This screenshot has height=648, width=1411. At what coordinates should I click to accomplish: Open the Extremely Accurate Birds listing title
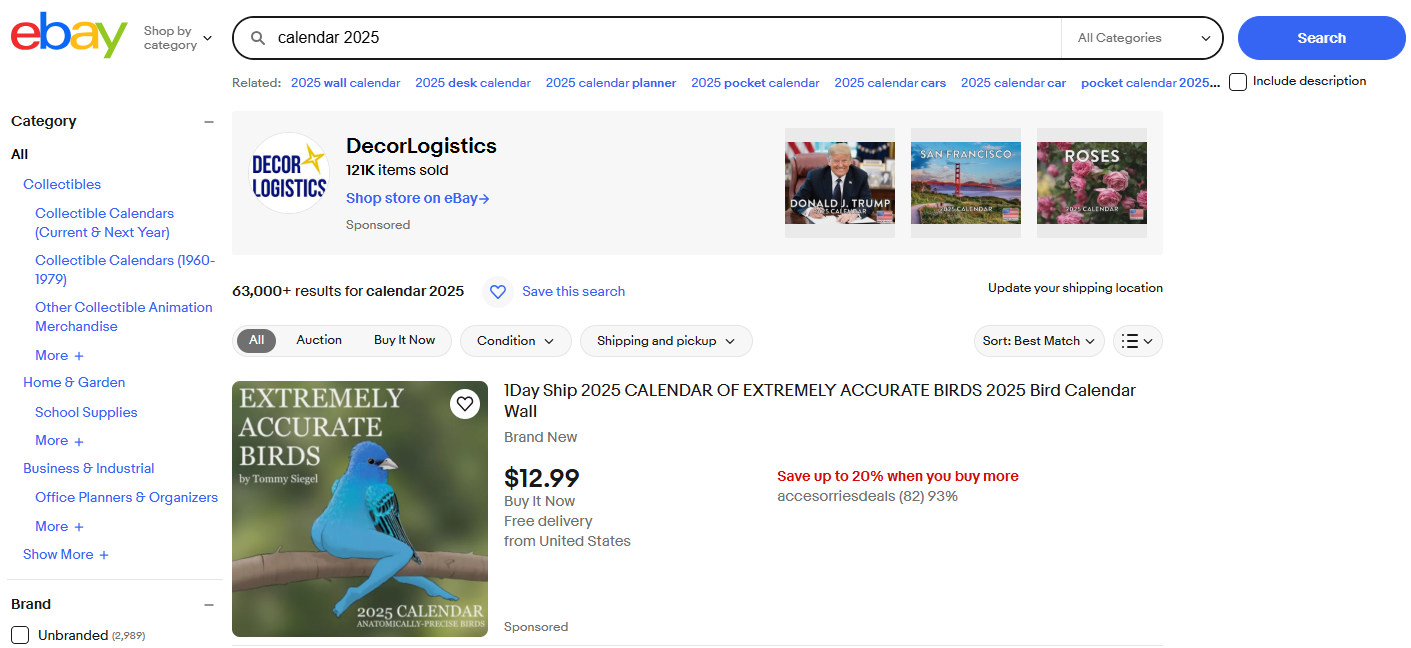[x=820, y=401]
